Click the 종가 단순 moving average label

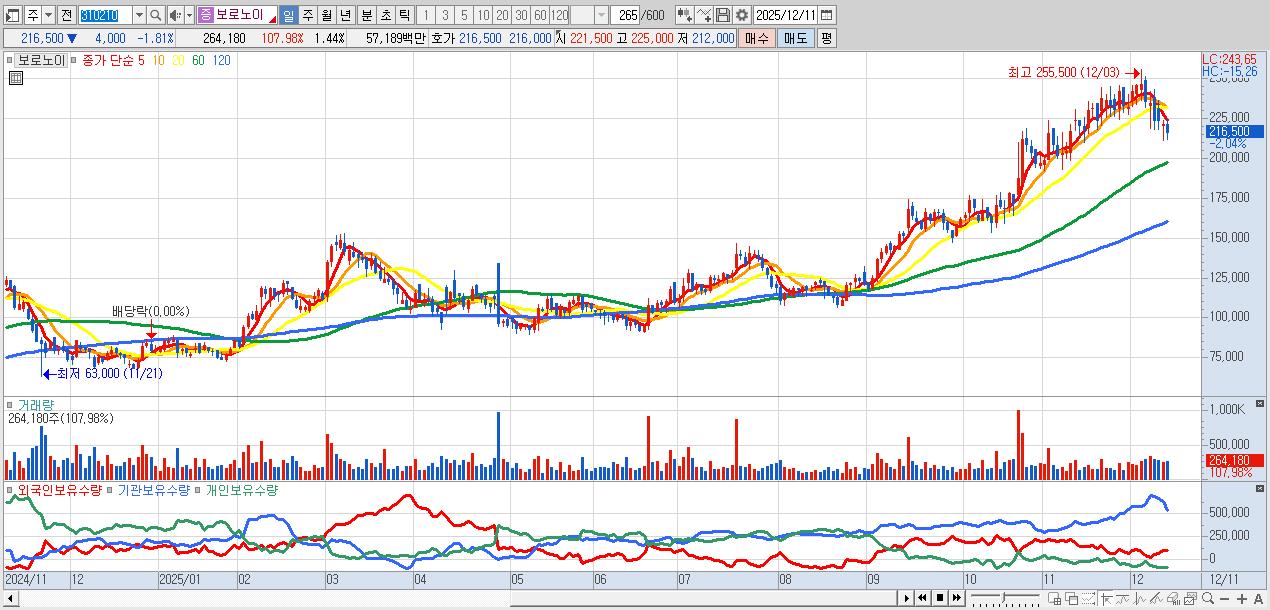108,60
